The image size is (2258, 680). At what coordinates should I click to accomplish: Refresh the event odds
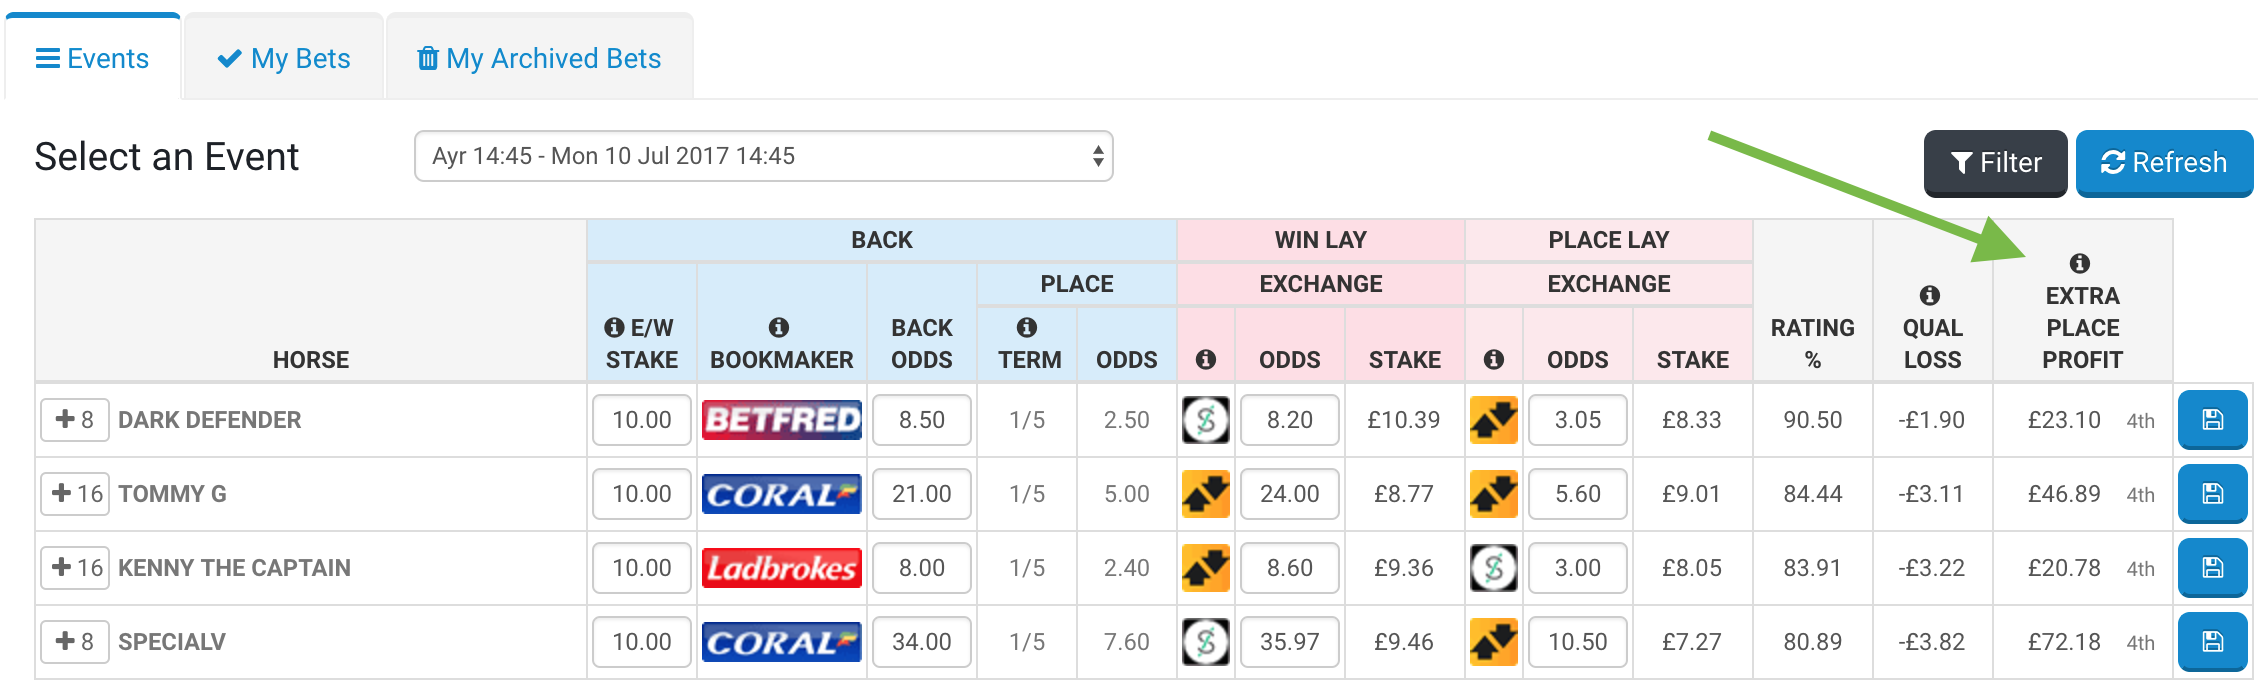coord(2164,162)
